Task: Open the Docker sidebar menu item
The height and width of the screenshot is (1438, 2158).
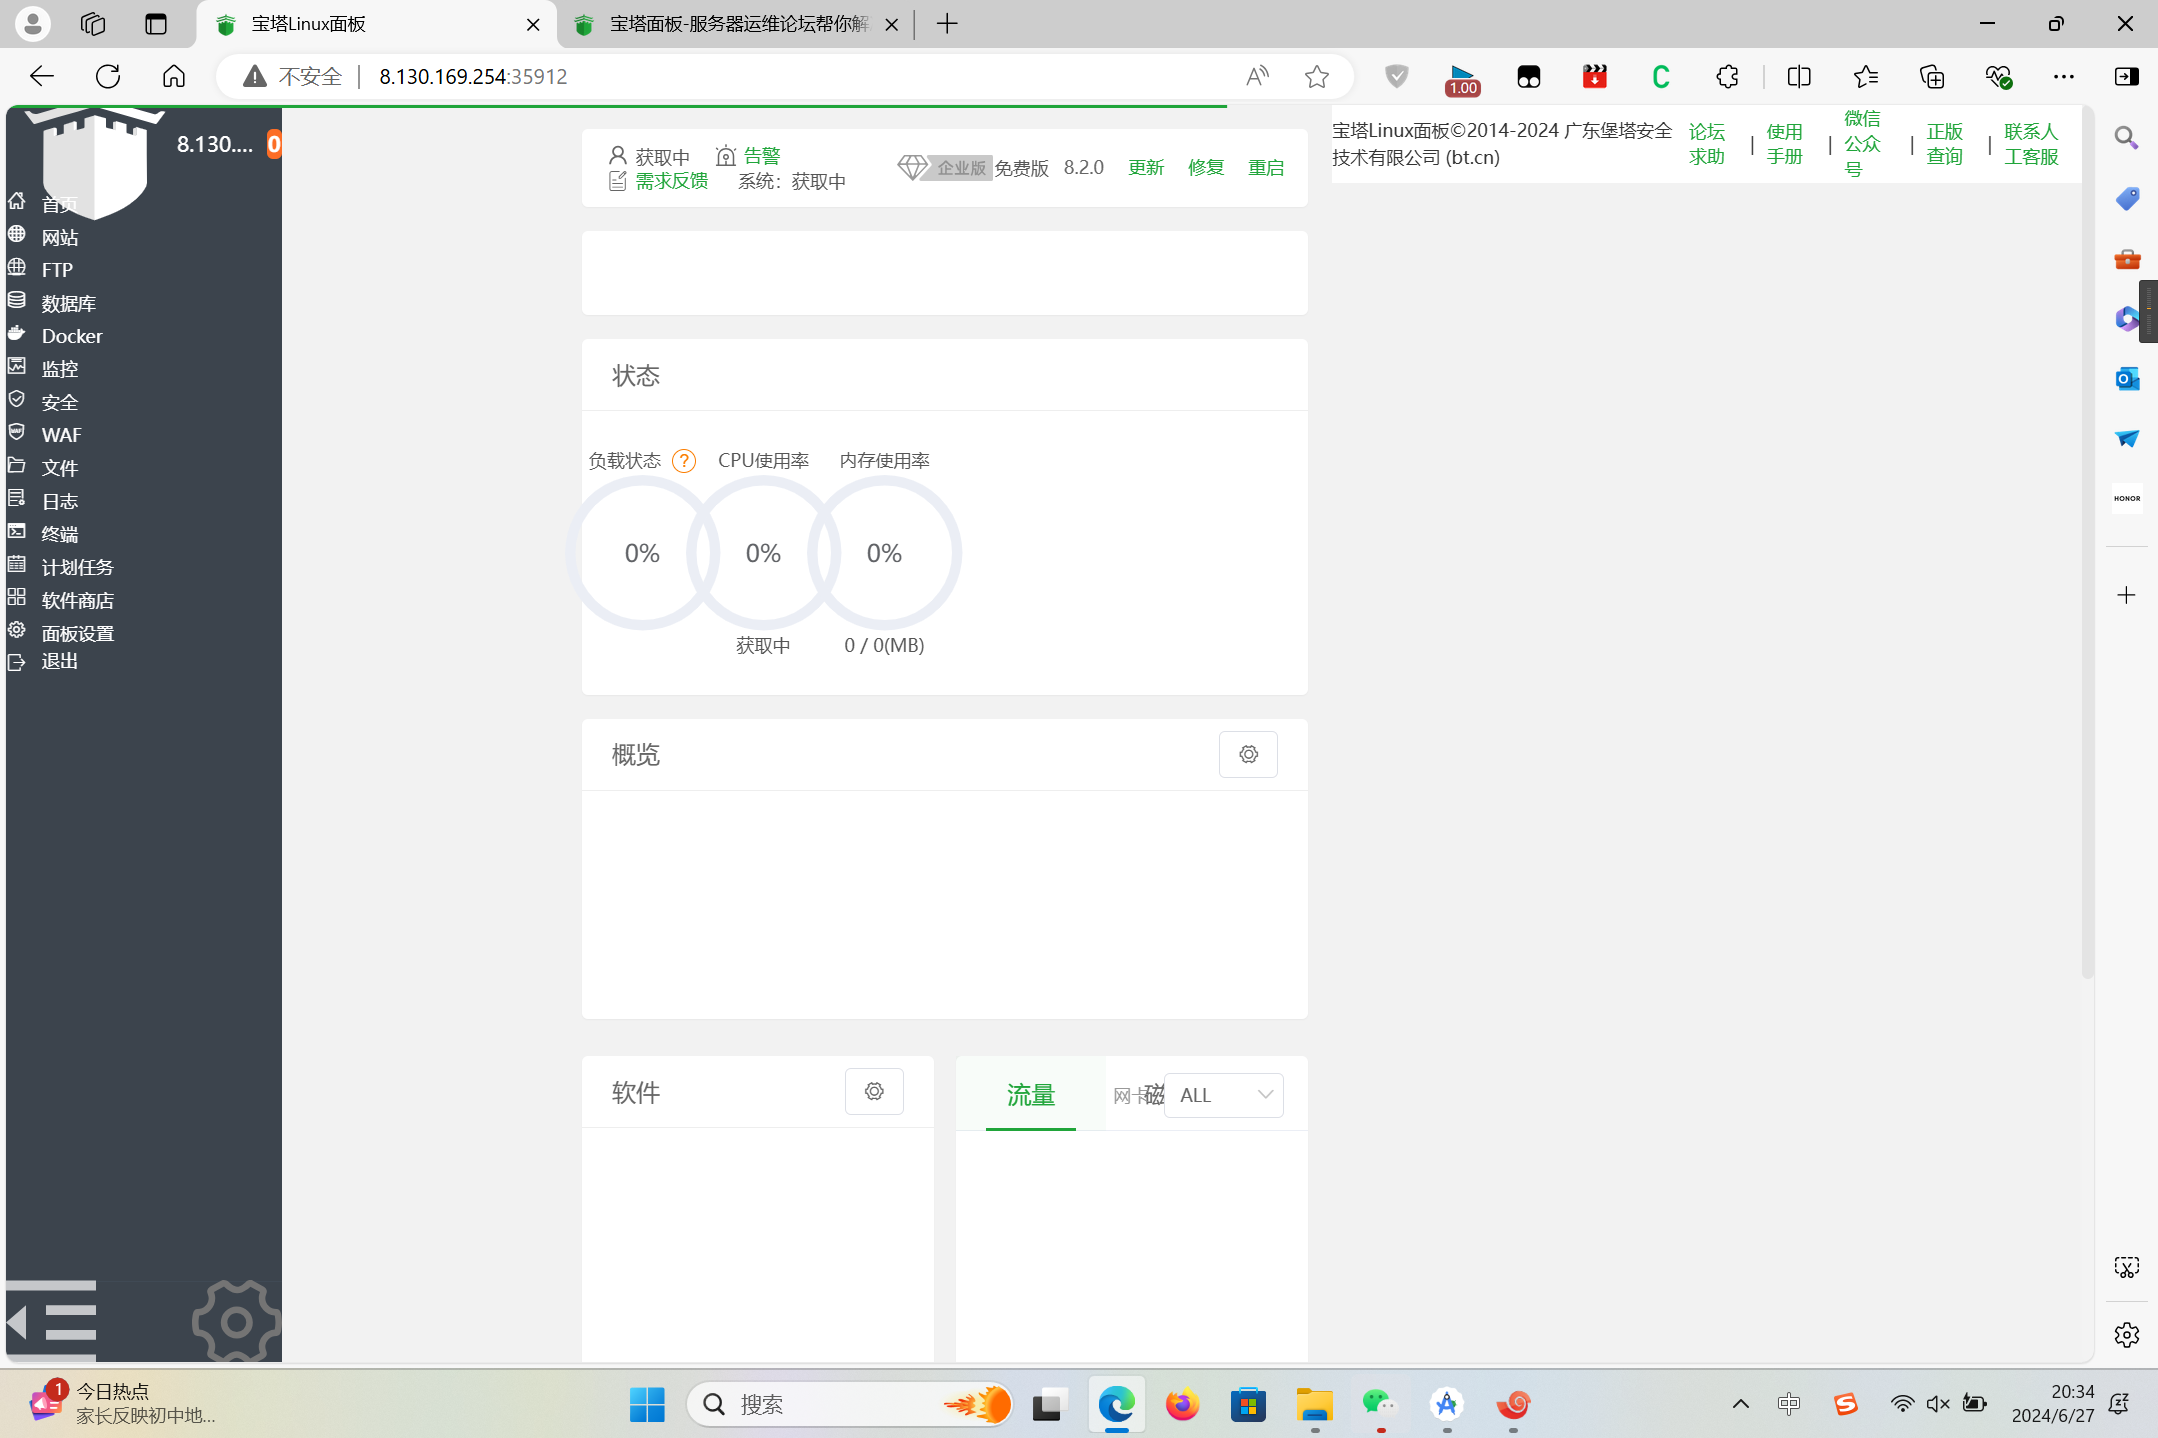Action: tap(72, 336)
